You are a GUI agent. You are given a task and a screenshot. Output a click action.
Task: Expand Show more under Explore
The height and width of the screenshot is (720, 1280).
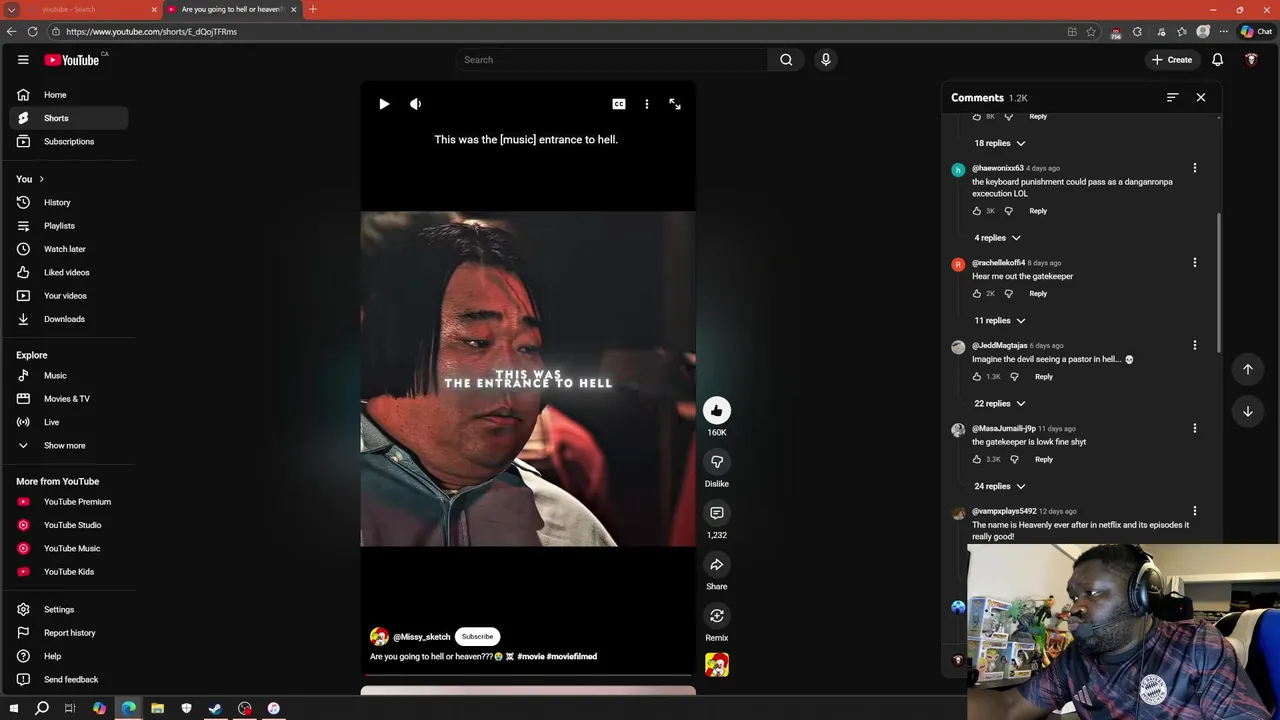click(69, 446)
